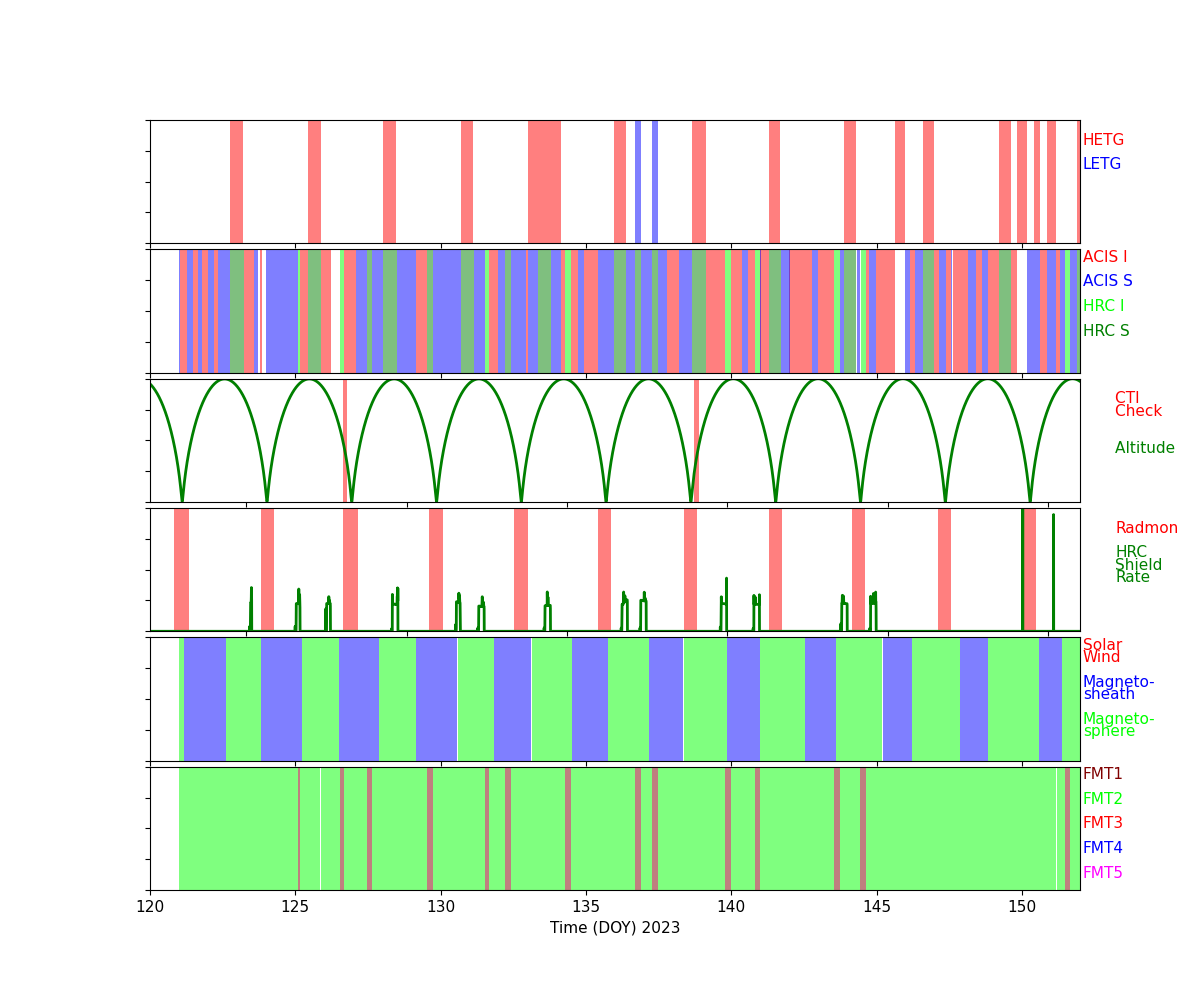Click the FMT5 legend label
1200x1000 pixels.
click(1102, 874)
